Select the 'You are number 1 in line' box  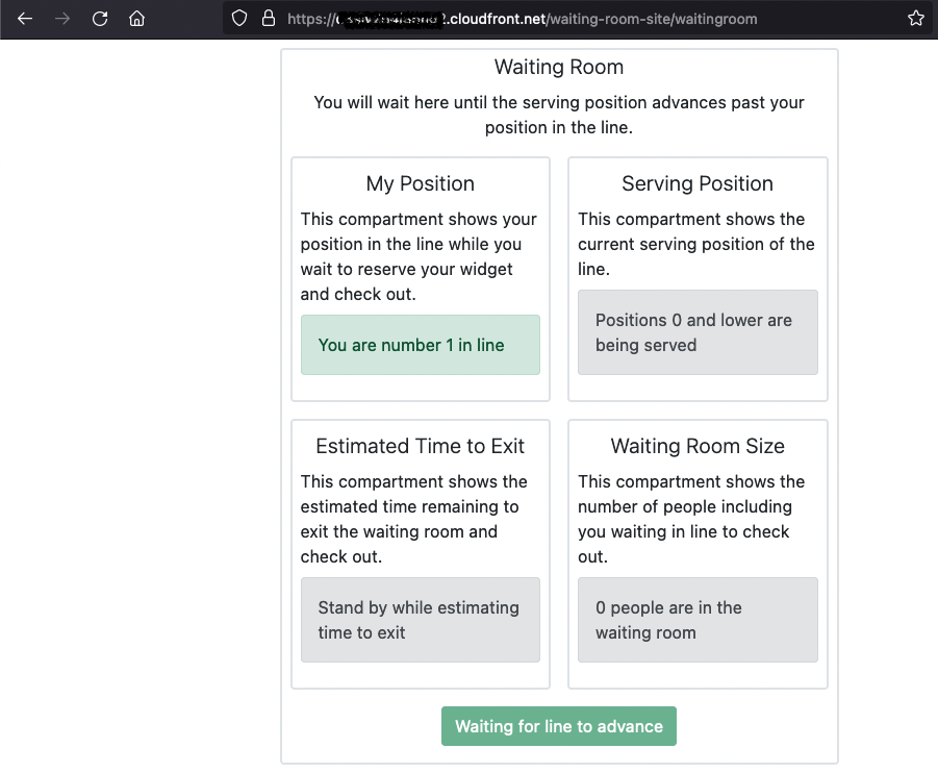(420, 345)
